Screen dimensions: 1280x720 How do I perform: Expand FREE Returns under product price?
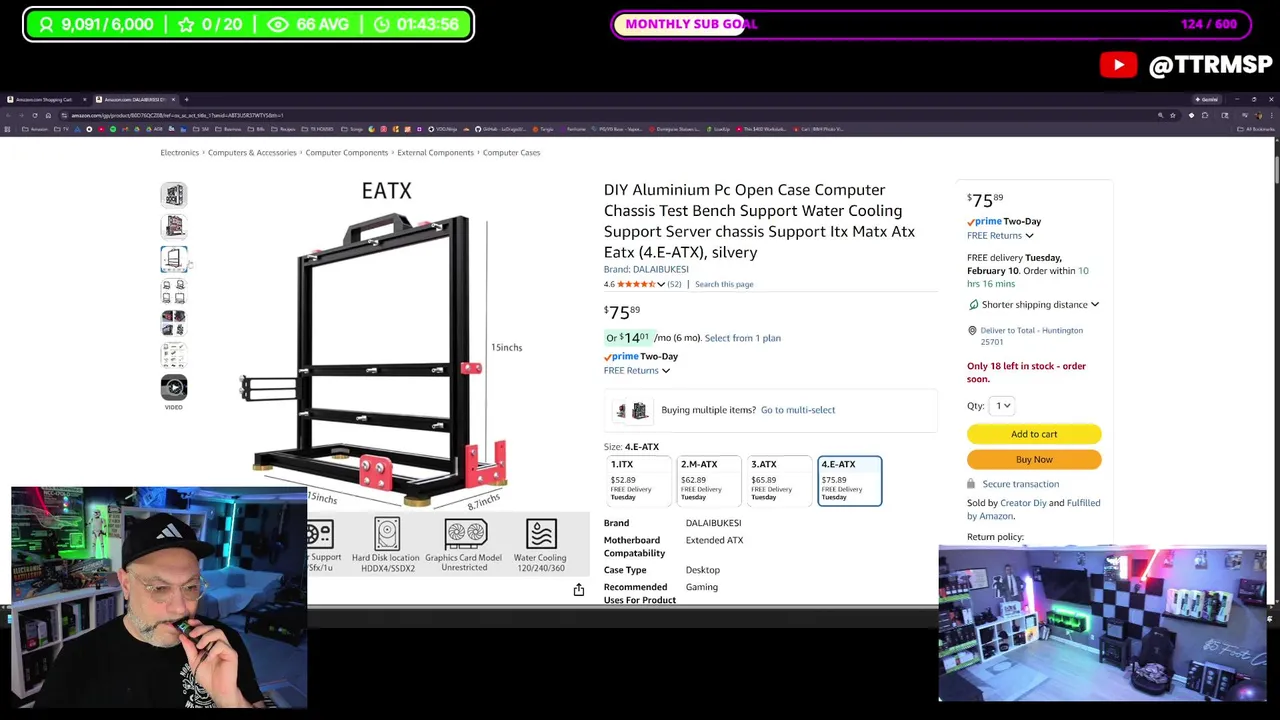pos(637,370)
